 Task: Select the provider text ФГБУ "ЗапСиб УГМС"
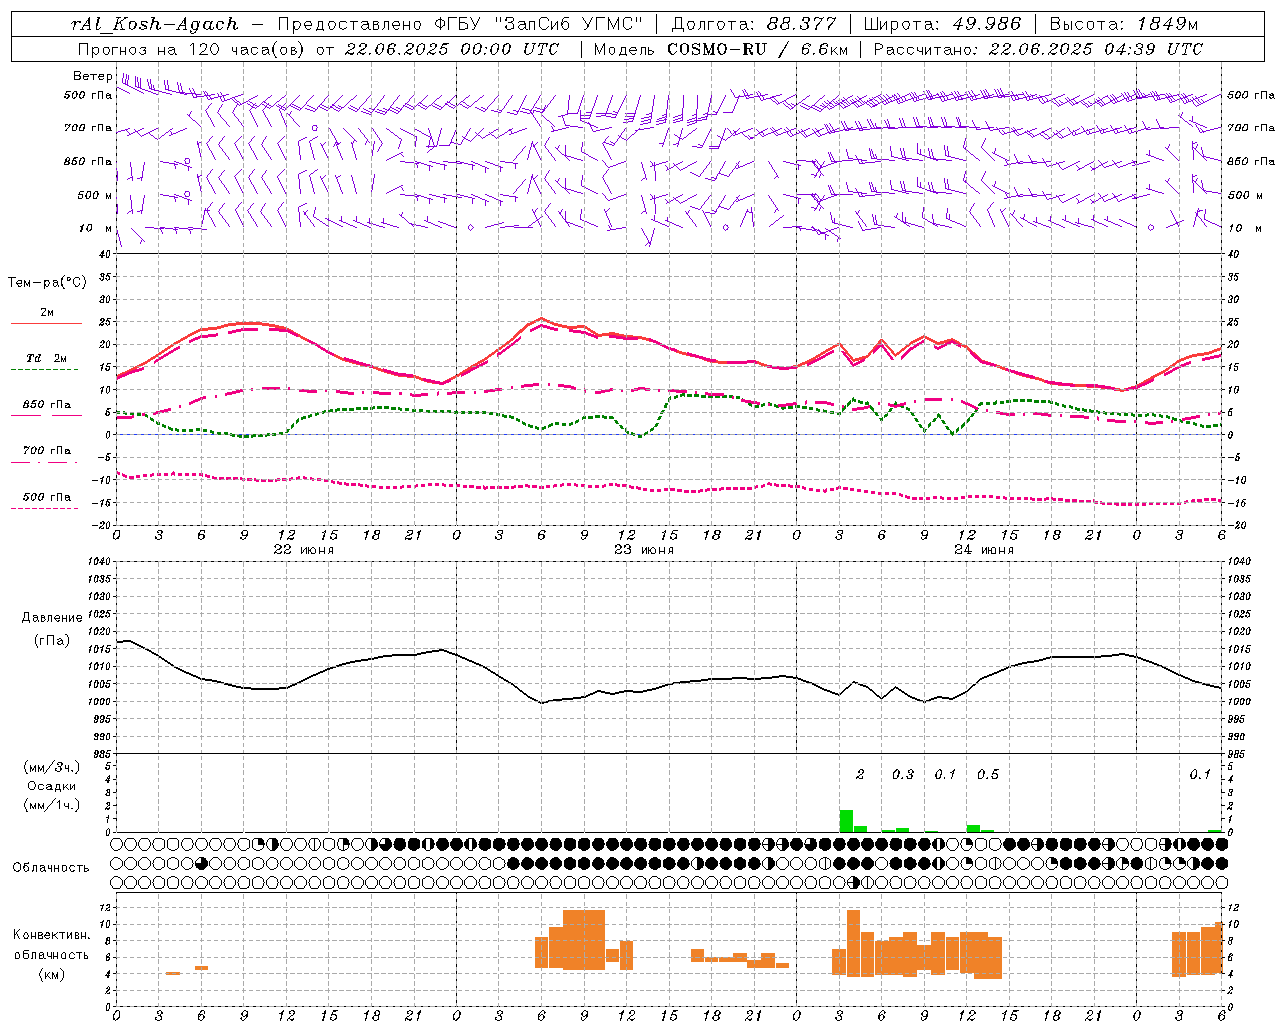click(x=540, y=24)
